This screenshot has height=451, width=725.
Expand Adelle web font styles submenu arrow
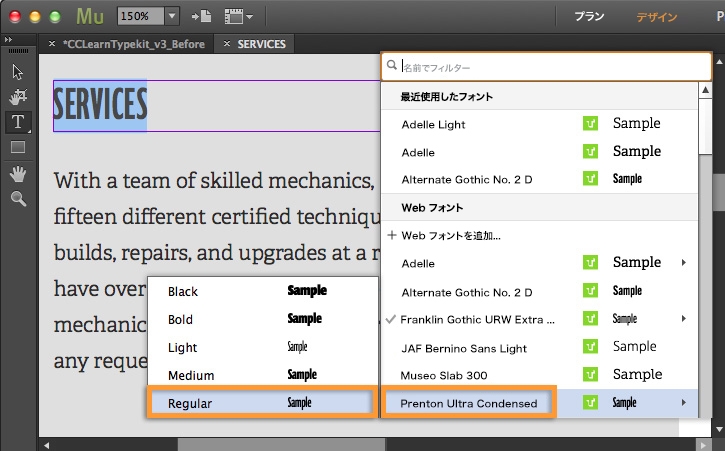[x=683, y=263]
